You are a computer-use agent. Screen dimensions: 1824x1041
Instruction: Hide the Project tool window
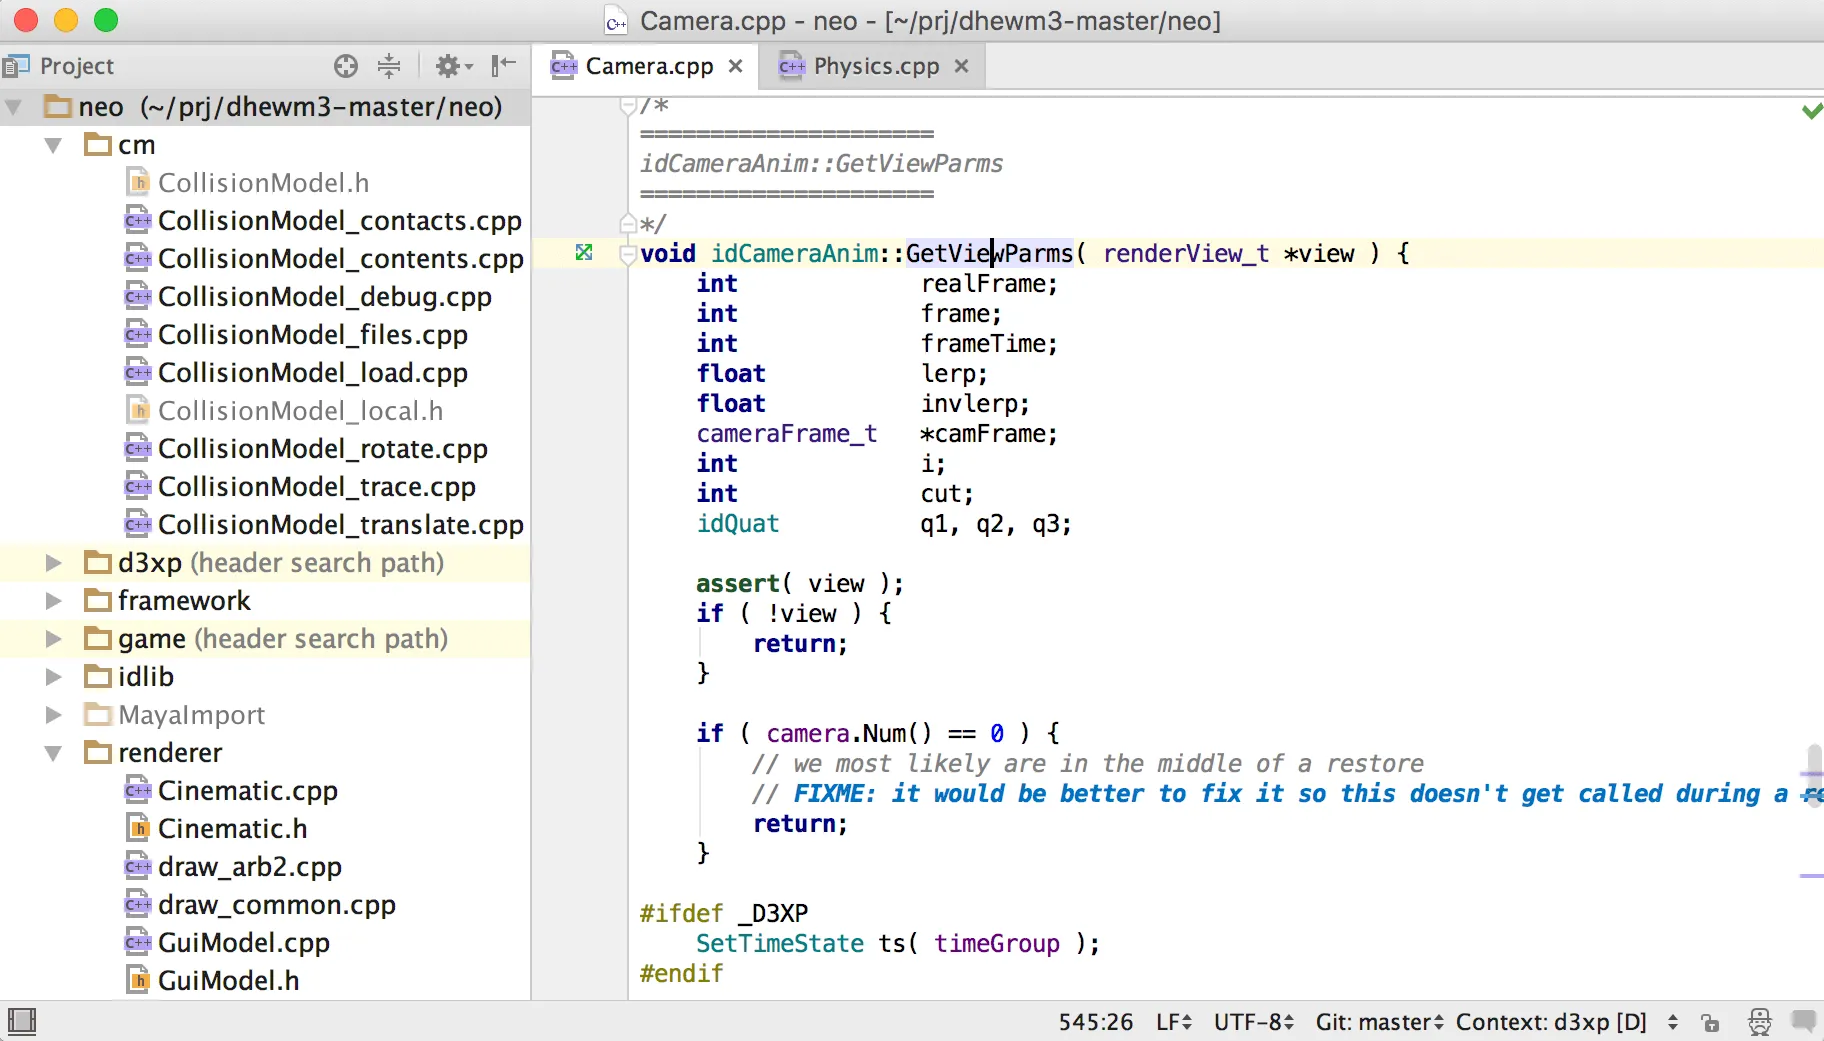[x=504, y=66]
